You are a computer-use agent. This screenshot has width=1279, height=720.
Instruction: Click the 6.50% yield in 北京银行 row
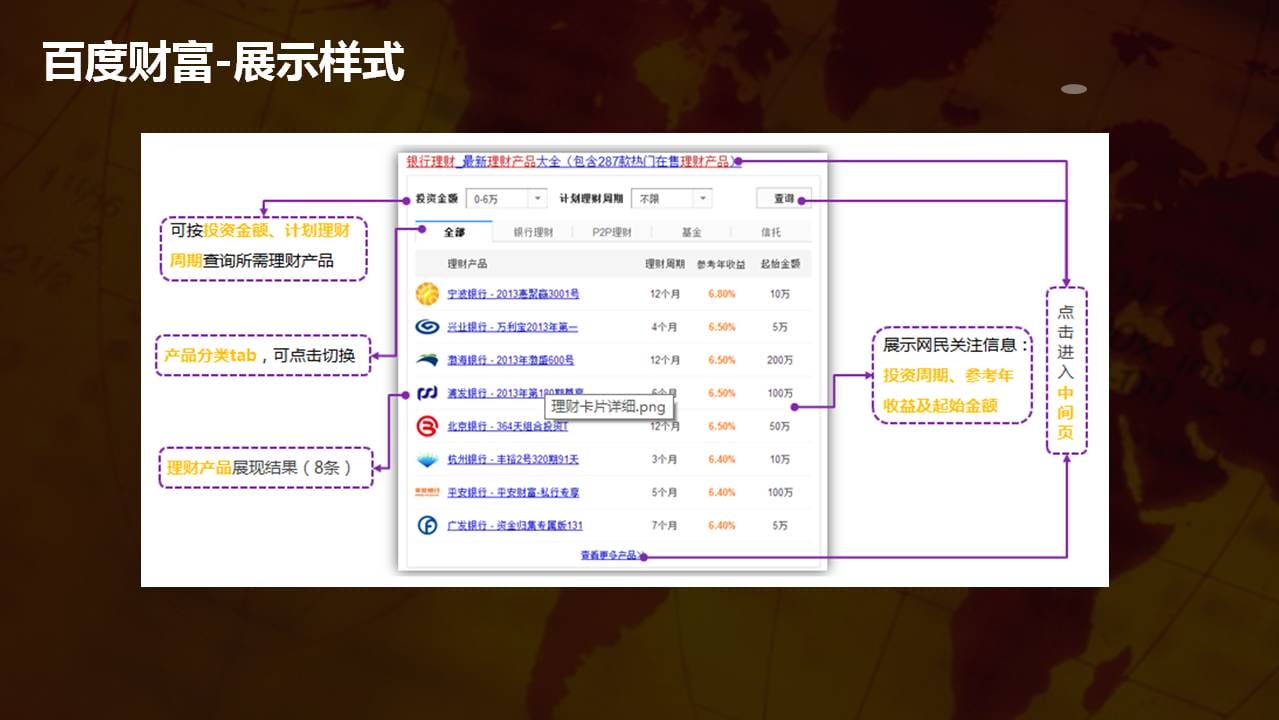point(722,426)
